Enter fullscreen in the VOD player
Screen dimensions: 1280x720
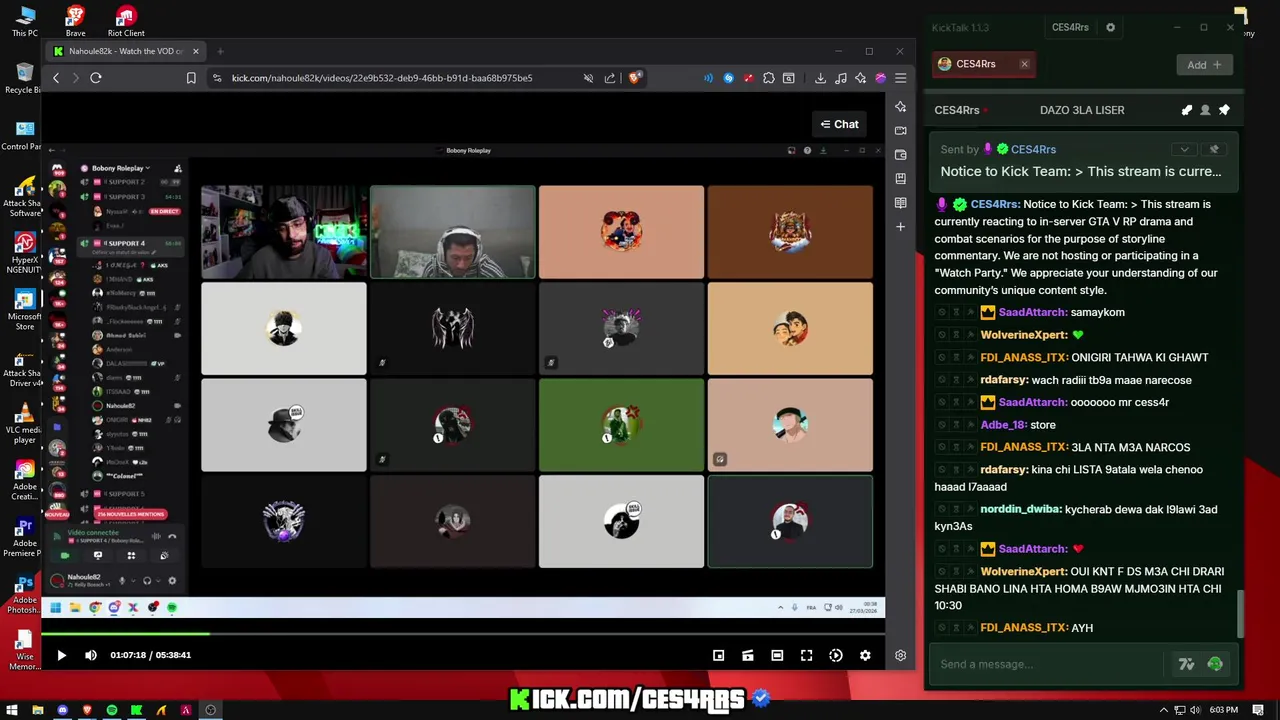tap(806, 655)
